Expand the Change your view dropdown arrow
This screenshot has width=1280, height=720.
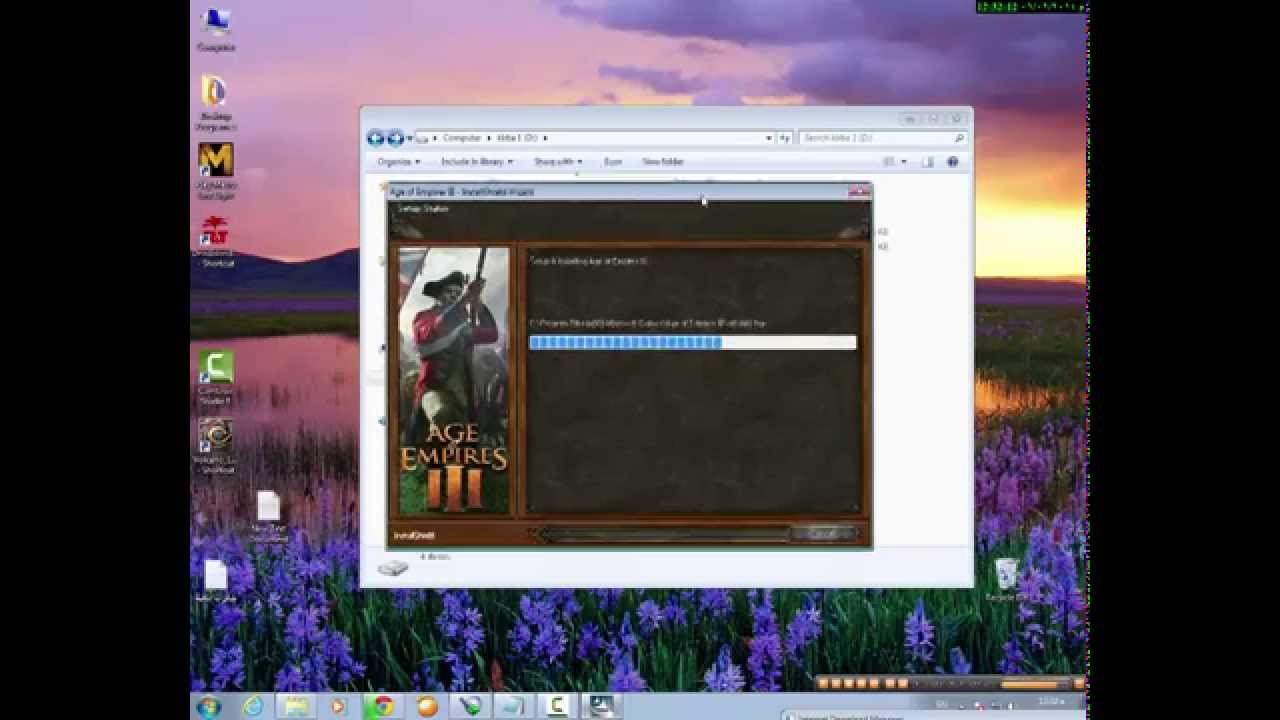904,162
